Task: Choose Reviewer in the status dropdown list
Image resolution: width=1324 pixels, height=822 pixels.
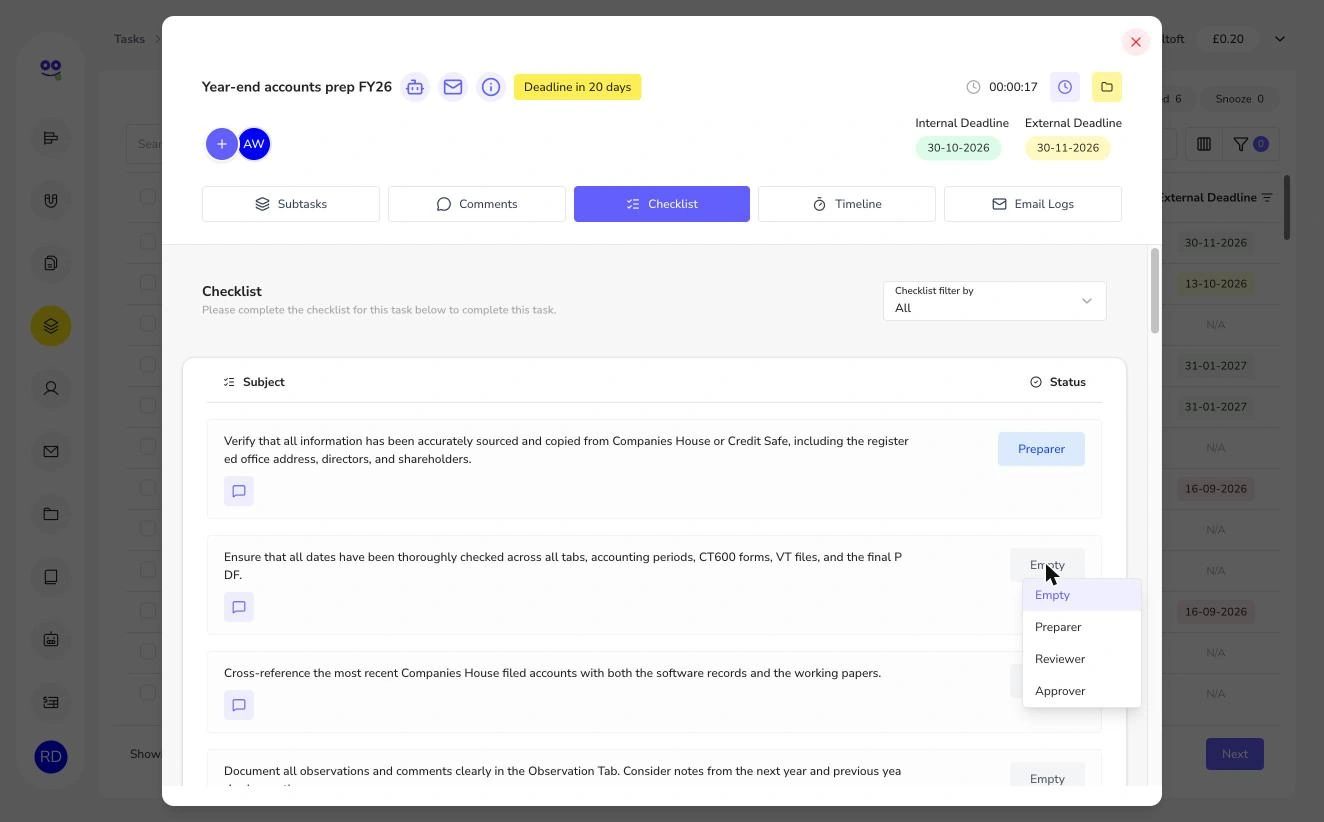Action: (1082, 659)
